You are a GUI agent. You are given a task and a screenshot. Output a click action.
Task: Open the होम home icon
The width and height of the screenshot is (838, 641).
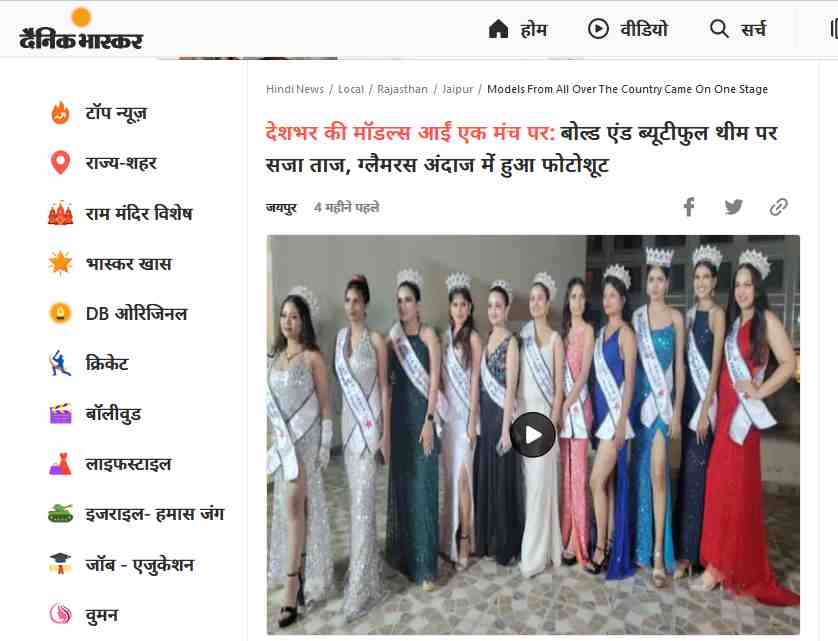[498, 29]
